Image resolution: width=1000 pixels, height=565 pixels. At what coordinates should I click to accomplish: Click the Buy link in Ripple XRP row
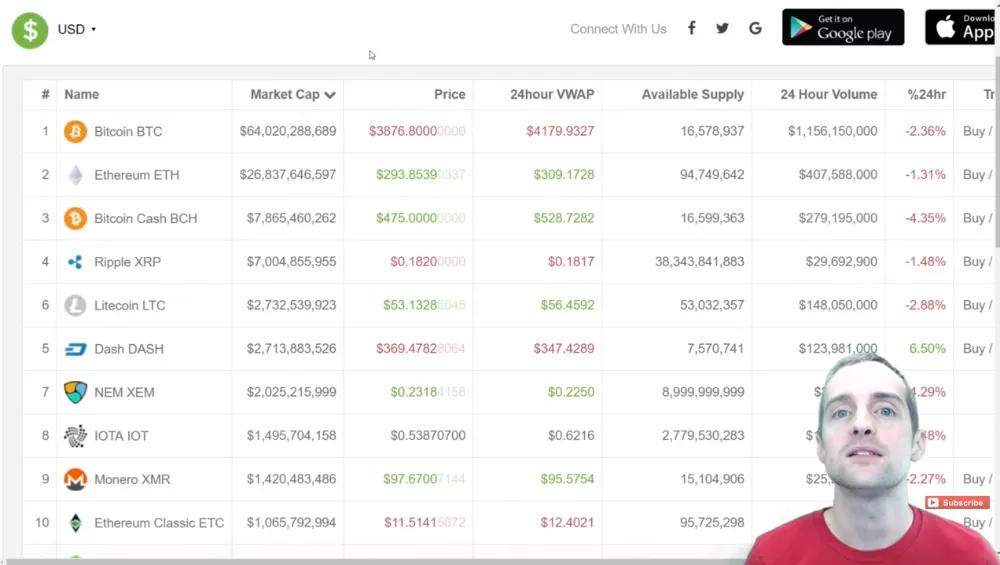coord(974,261)
